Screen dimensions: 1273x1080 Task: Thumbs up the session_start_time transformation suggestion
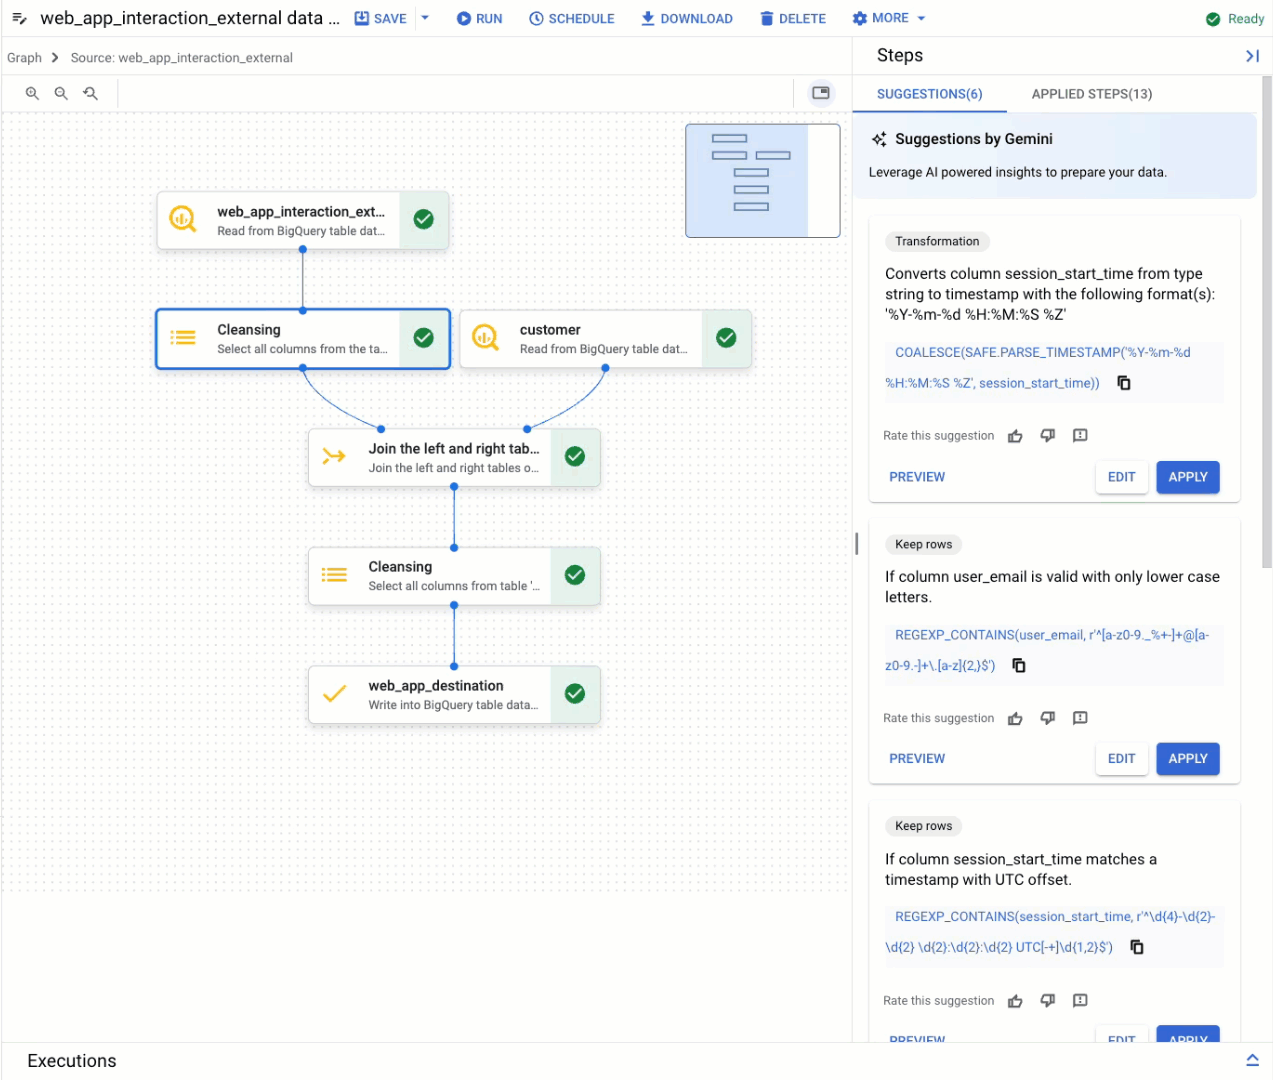[1015, 436]
